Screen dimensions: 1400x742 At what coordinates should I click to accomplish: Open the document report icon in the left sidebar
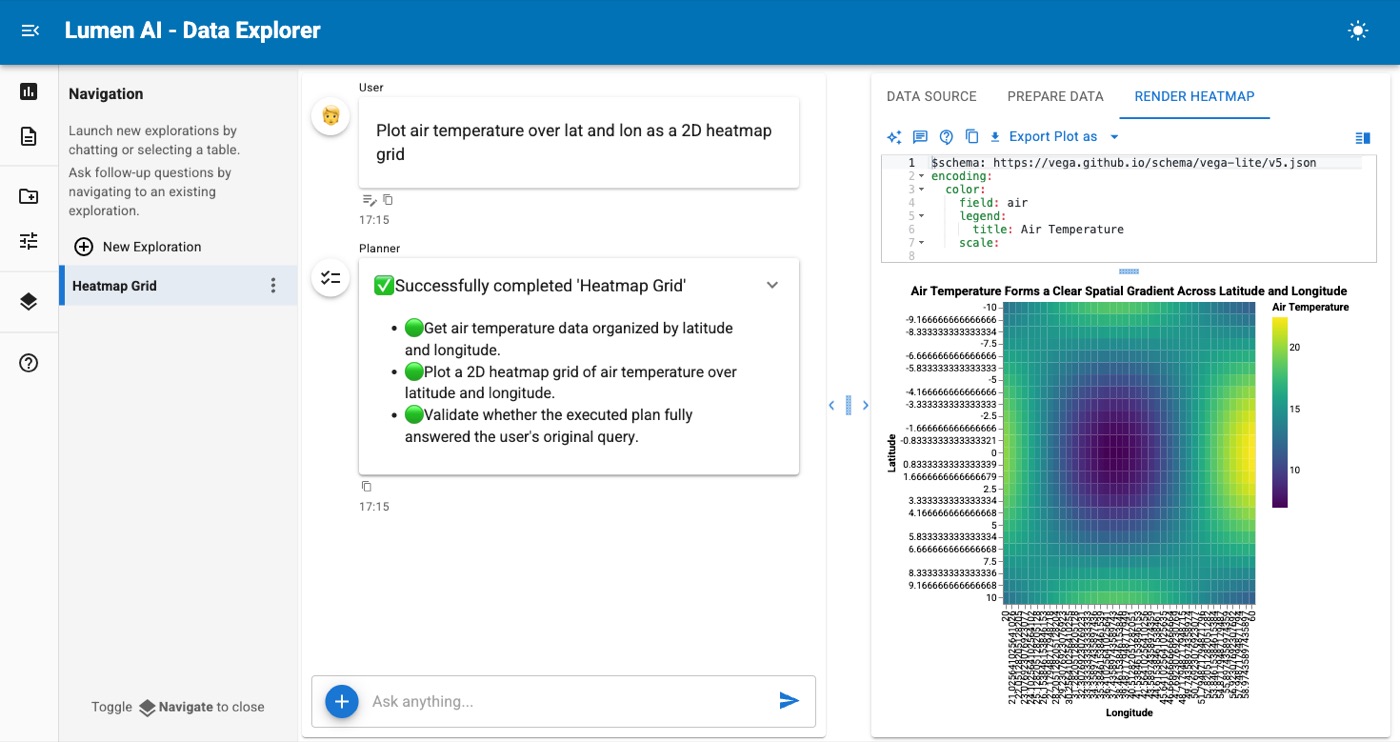pos(29,137)
